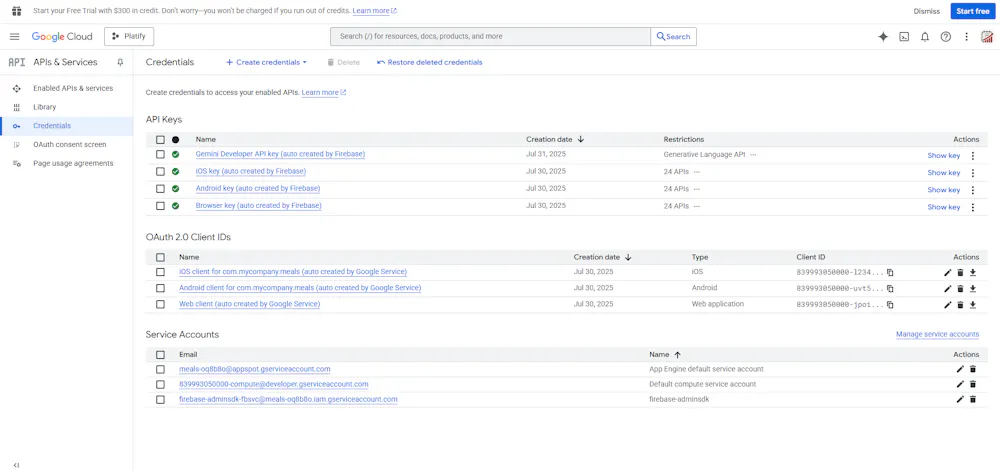Click Show key for Android key
Viewport: 1000px width, 471px height.
coord(943,190)
